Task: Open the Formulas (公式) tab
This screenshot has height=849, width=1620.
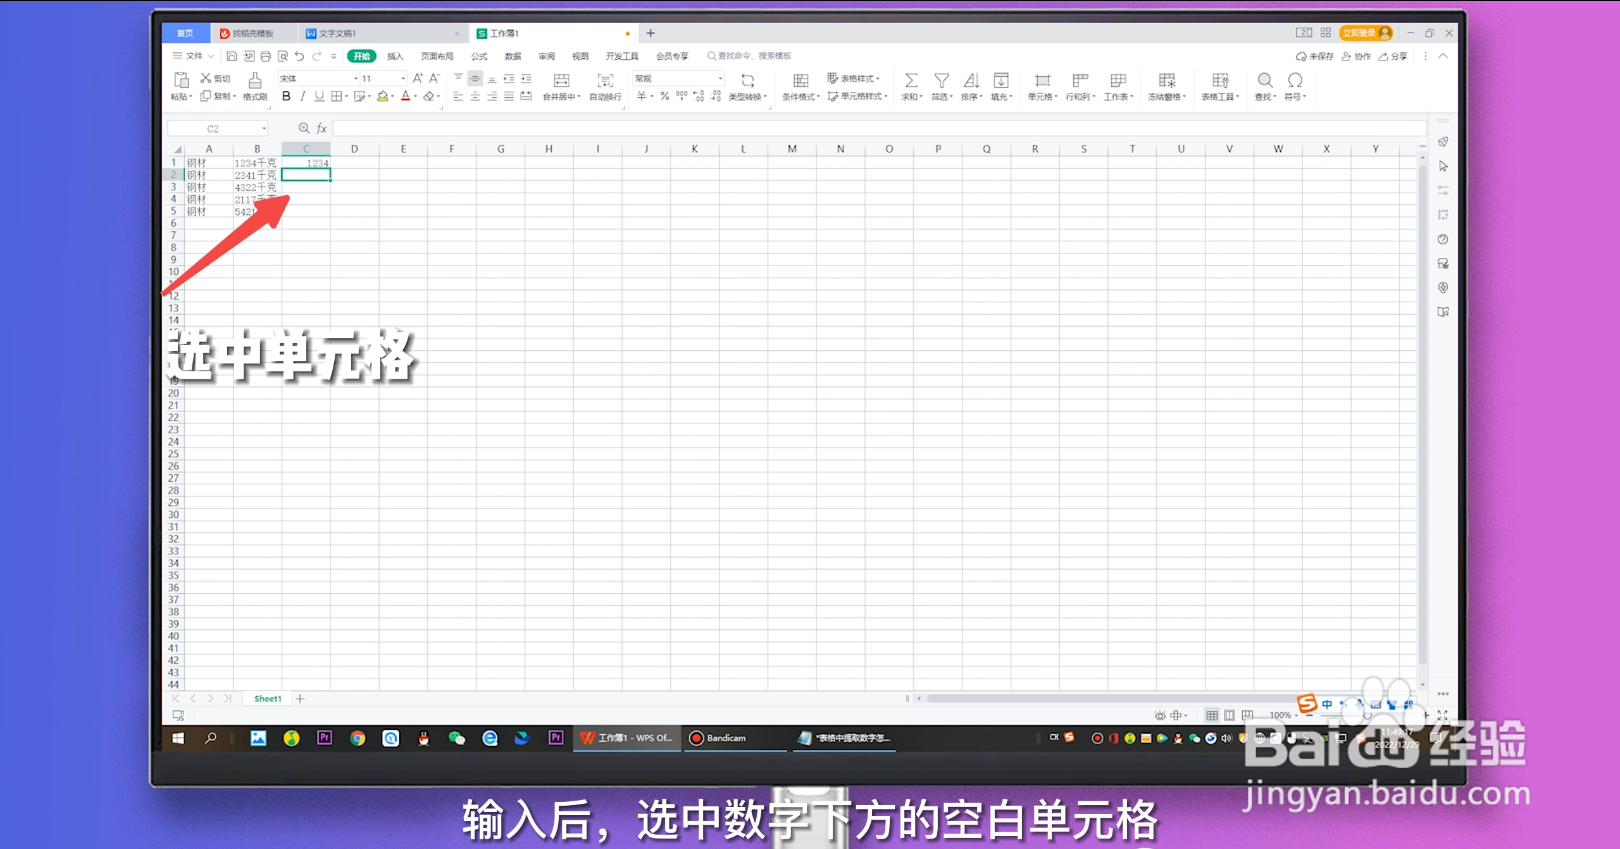Action: click(479, 56)
